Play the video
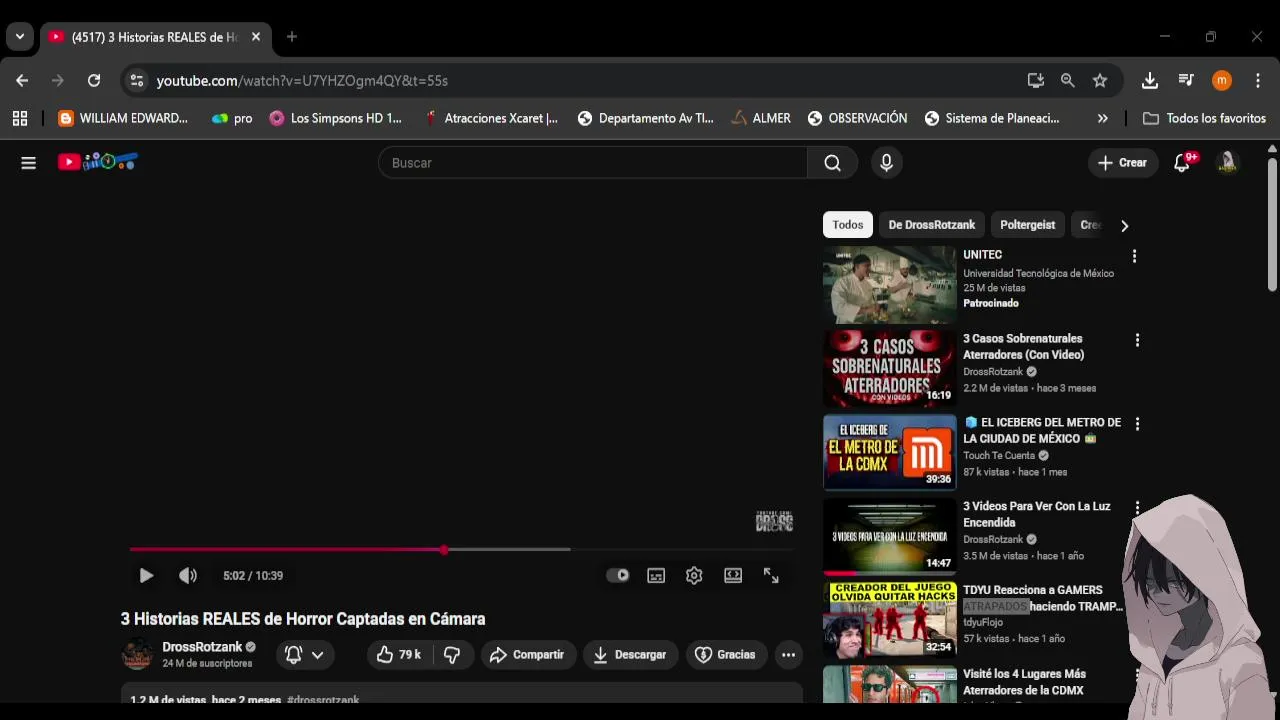 coord(146,575)
